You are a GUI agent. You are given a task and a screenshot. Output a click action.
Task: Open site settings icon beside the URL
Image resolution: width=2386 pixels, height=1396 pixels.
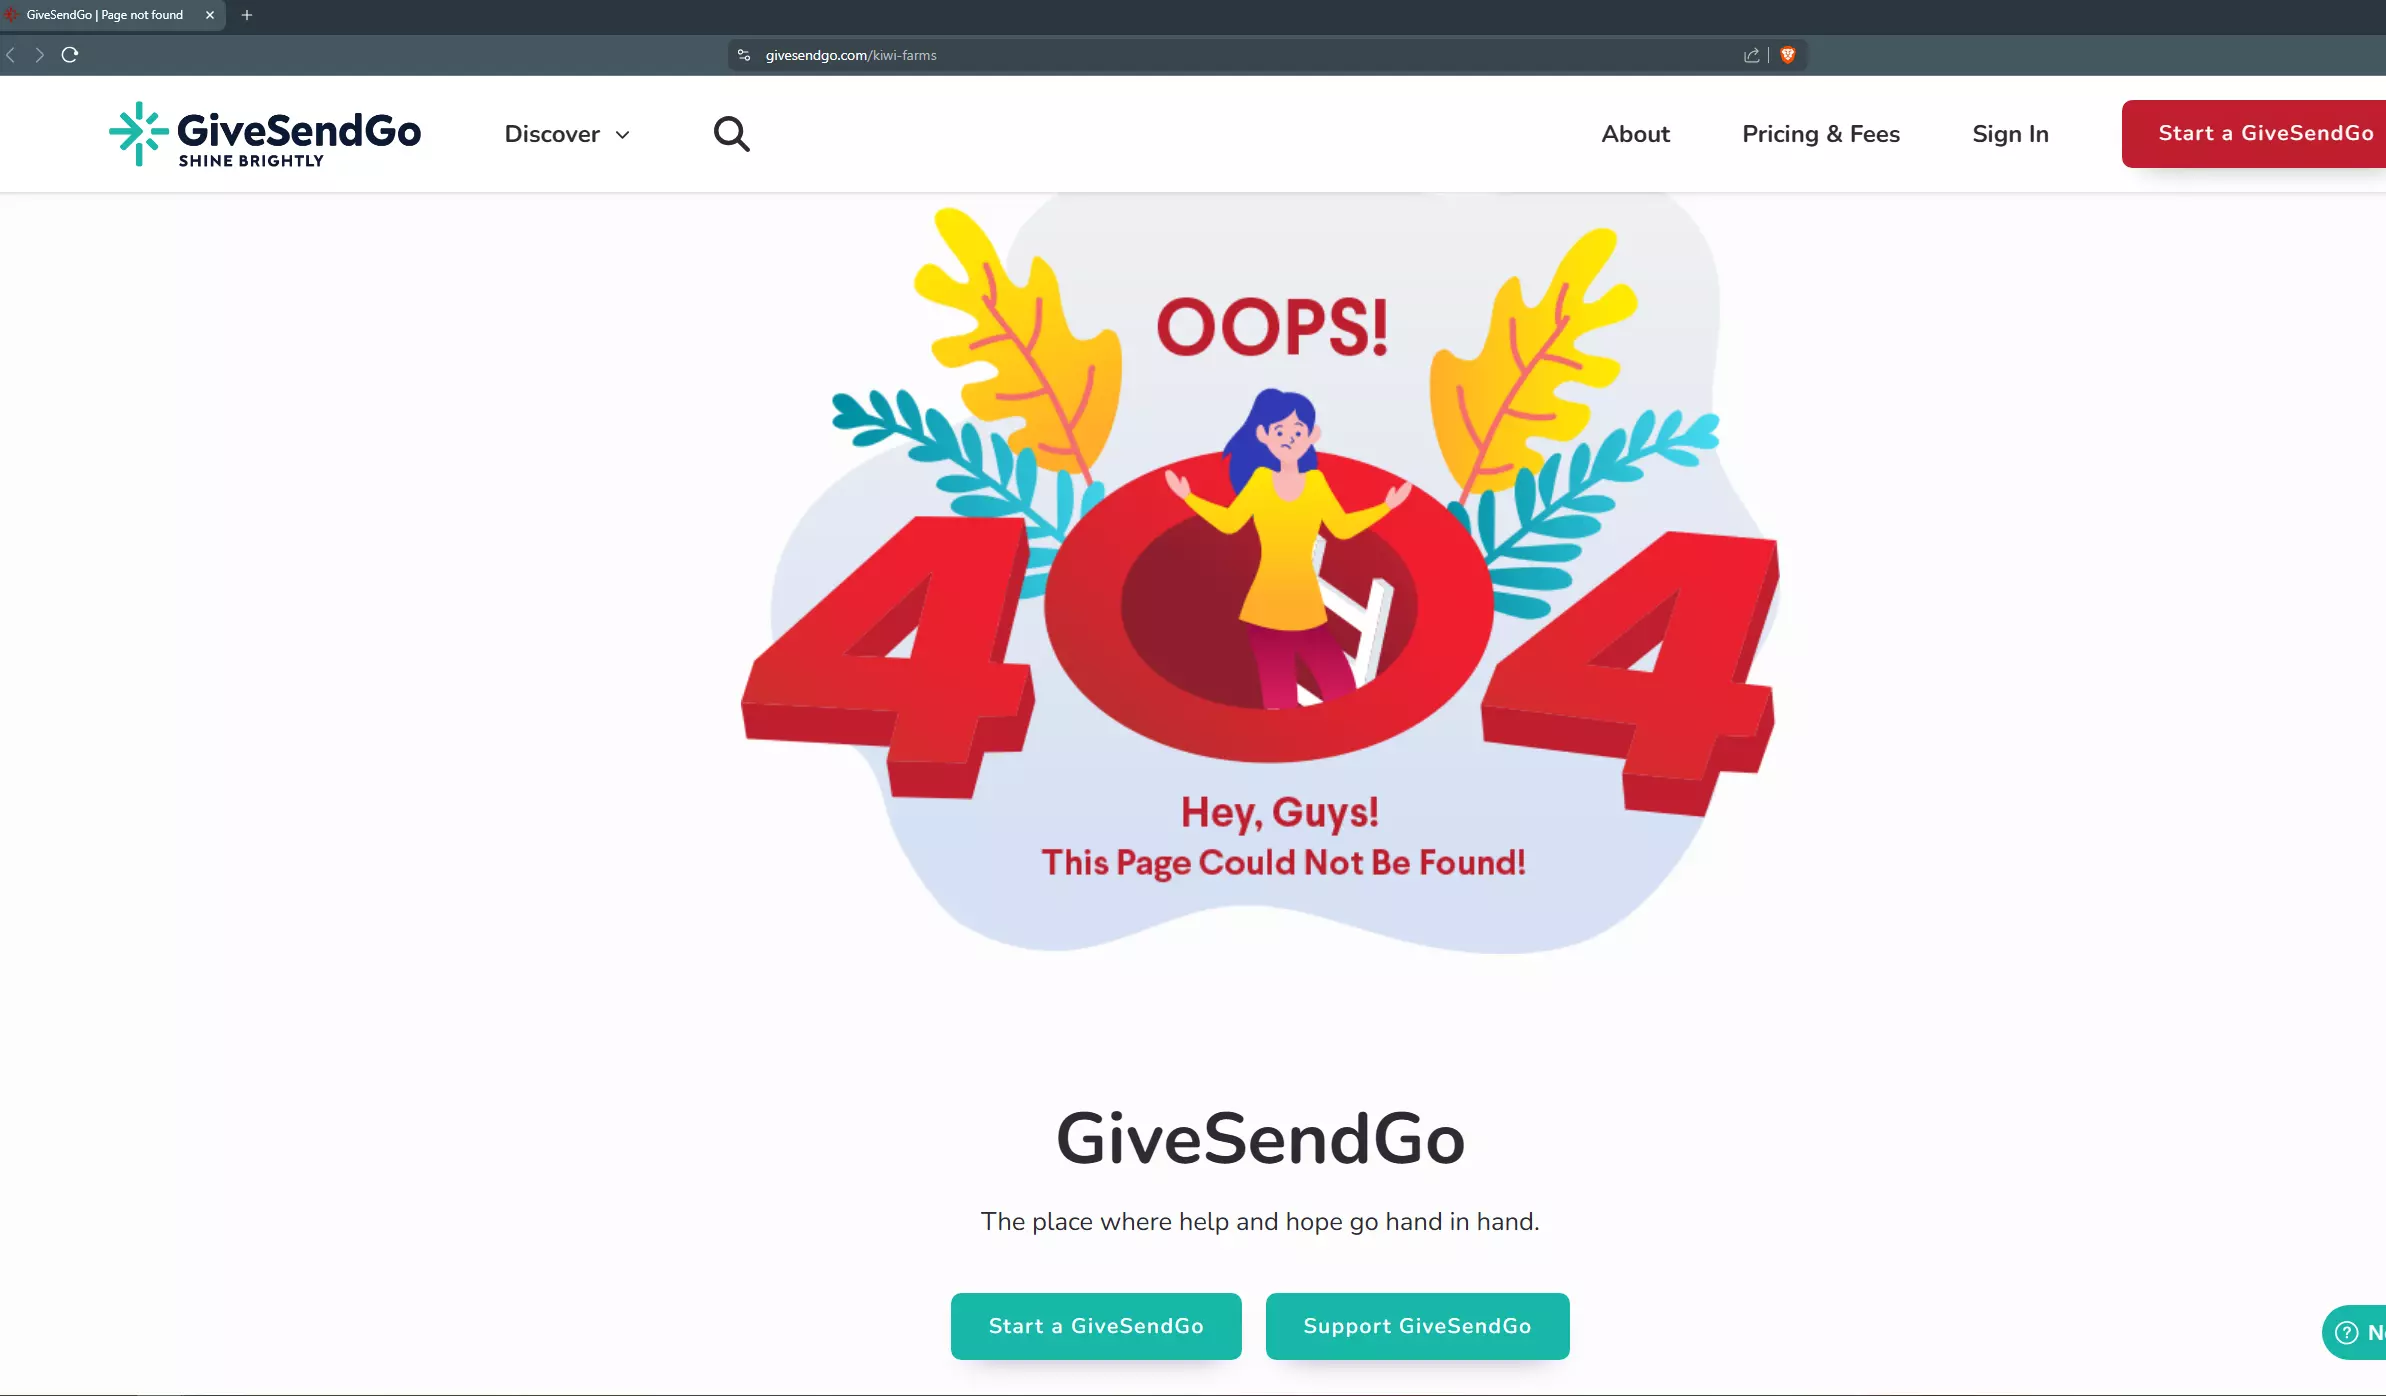click(744, 55)
